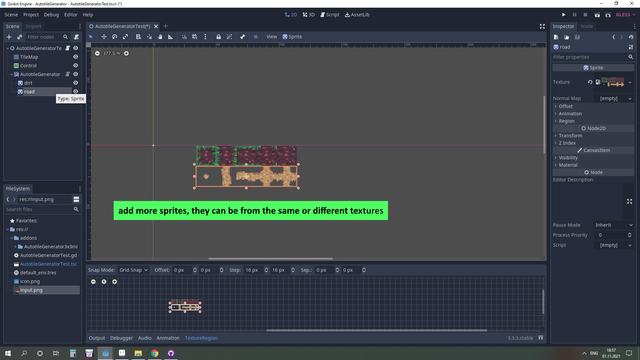
Task: Expand the Transform property section
Action: coord(570,136)
